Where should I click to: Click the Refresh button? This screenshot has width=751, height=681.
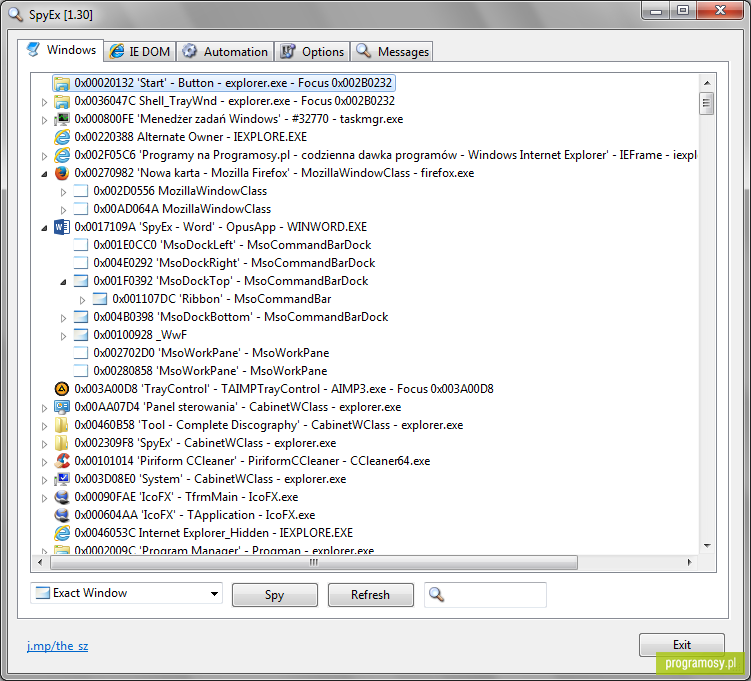pos(370,595)
